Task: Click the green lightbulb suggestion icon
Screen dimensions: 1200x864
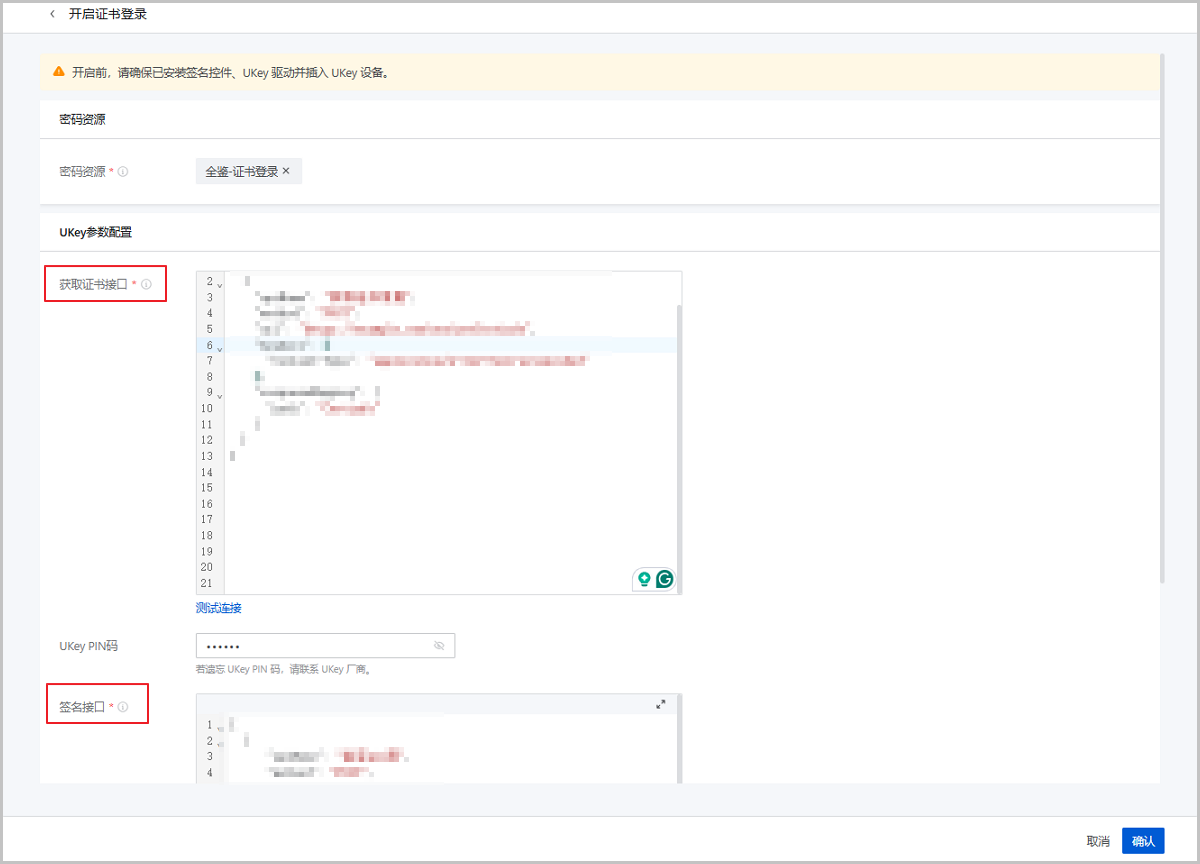Action: pos(644,579)
